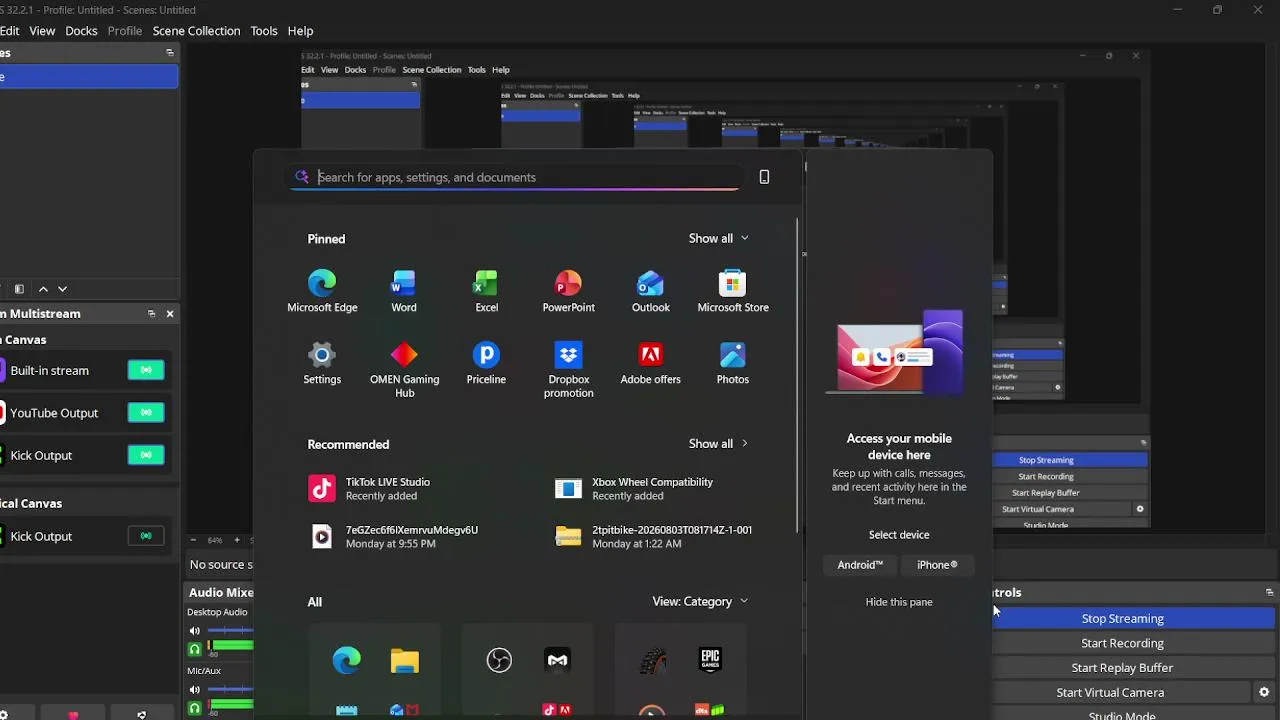Open the OBS Edit menu
This screenshot has height=720, width=1280.
10,31
